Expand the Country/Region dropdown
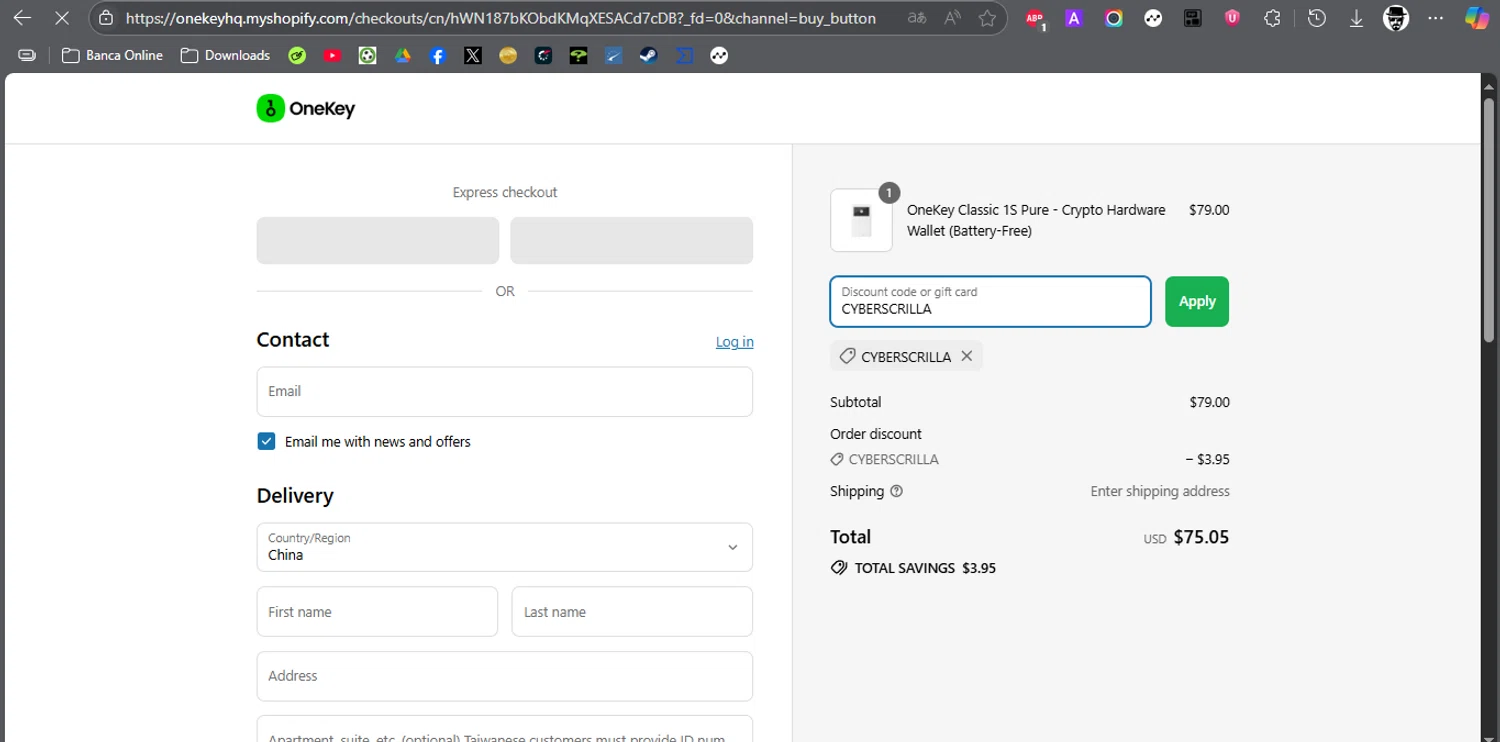Viewport: 1500px width, 742px height. [504, 547]
